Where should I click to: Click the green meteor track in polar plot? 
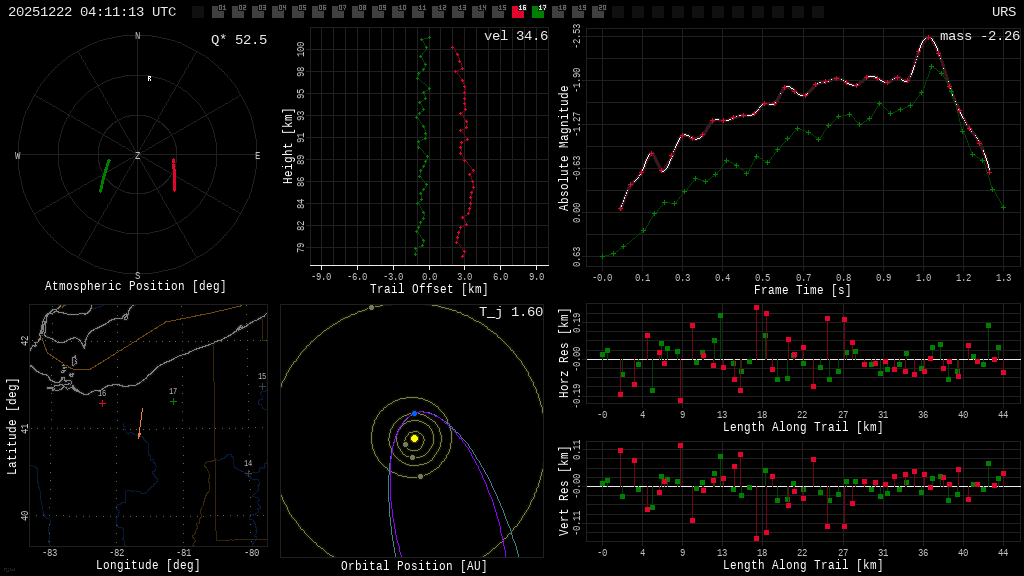(104, 176)
